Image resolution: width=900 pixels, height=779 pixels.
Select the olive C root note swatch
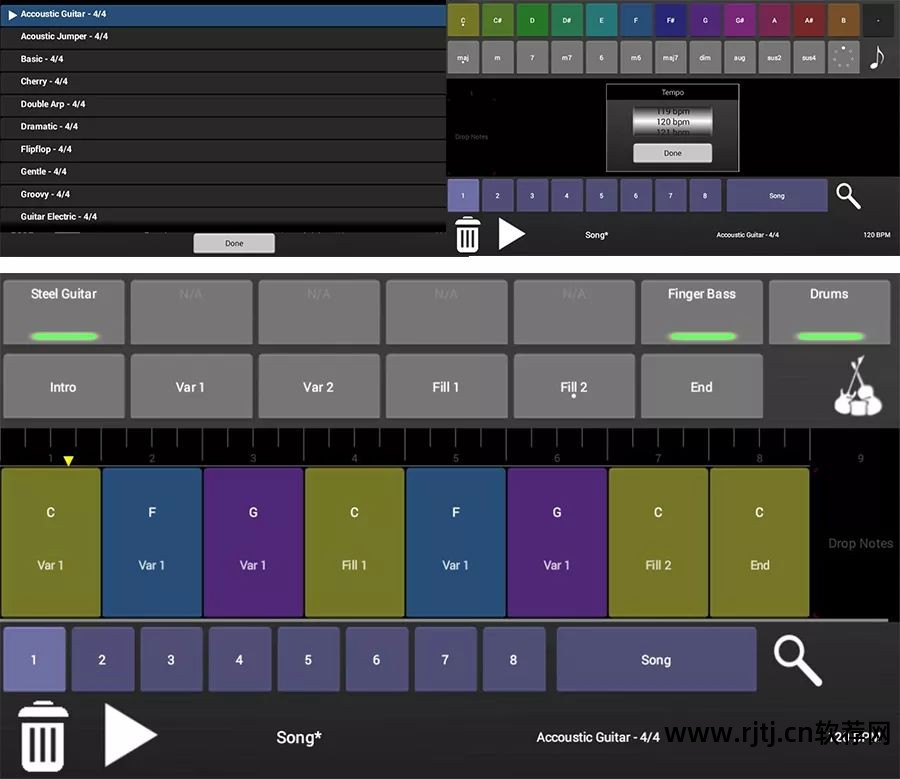[x=463, y=20]
